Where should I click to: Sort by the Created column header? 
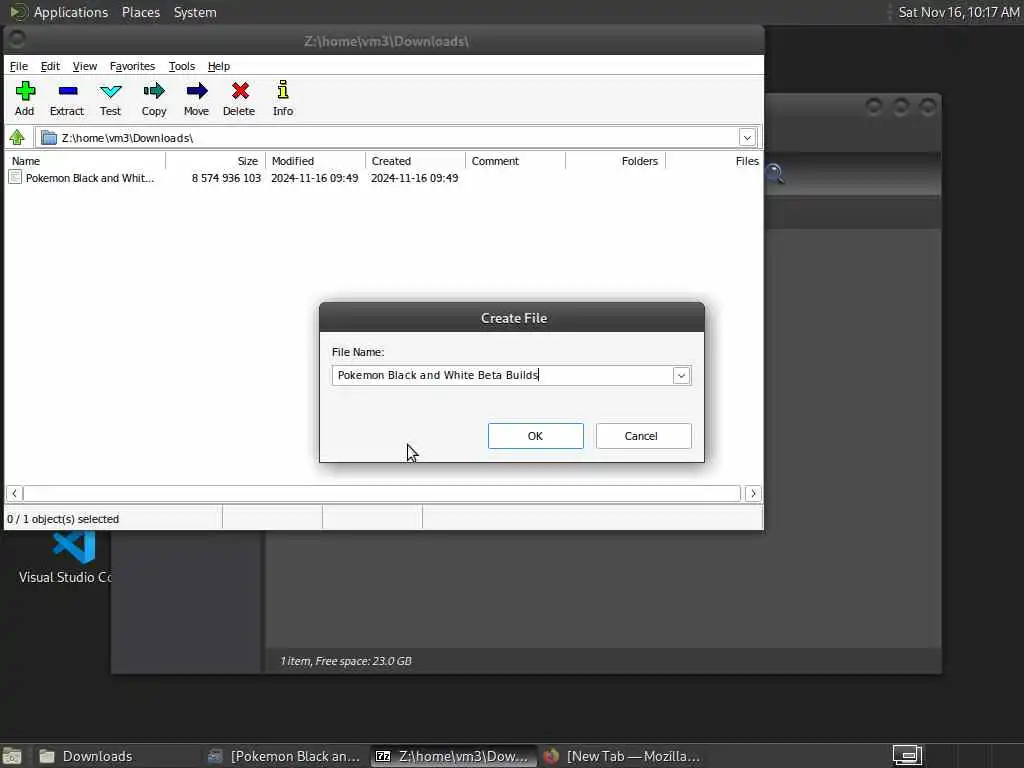click(x=415, y=161)
